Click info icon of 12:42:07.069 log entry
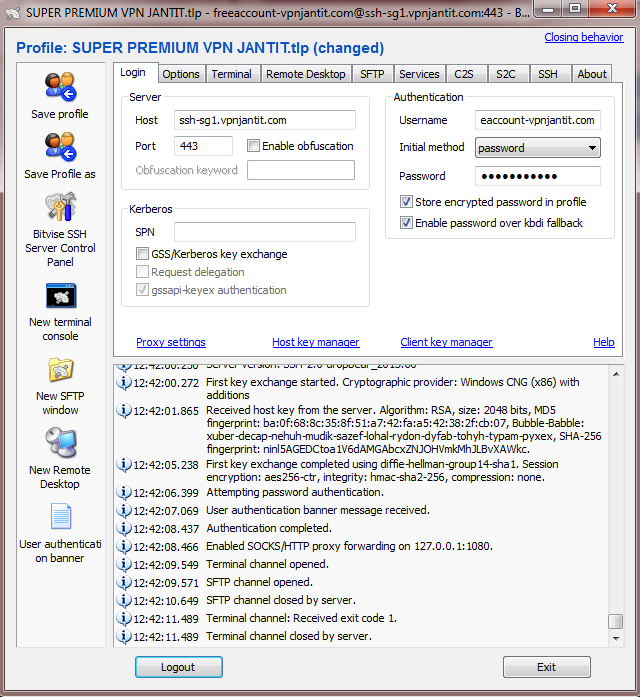This screenshot has width=640, height=697. pyautogui.click(x=124, y=510)
